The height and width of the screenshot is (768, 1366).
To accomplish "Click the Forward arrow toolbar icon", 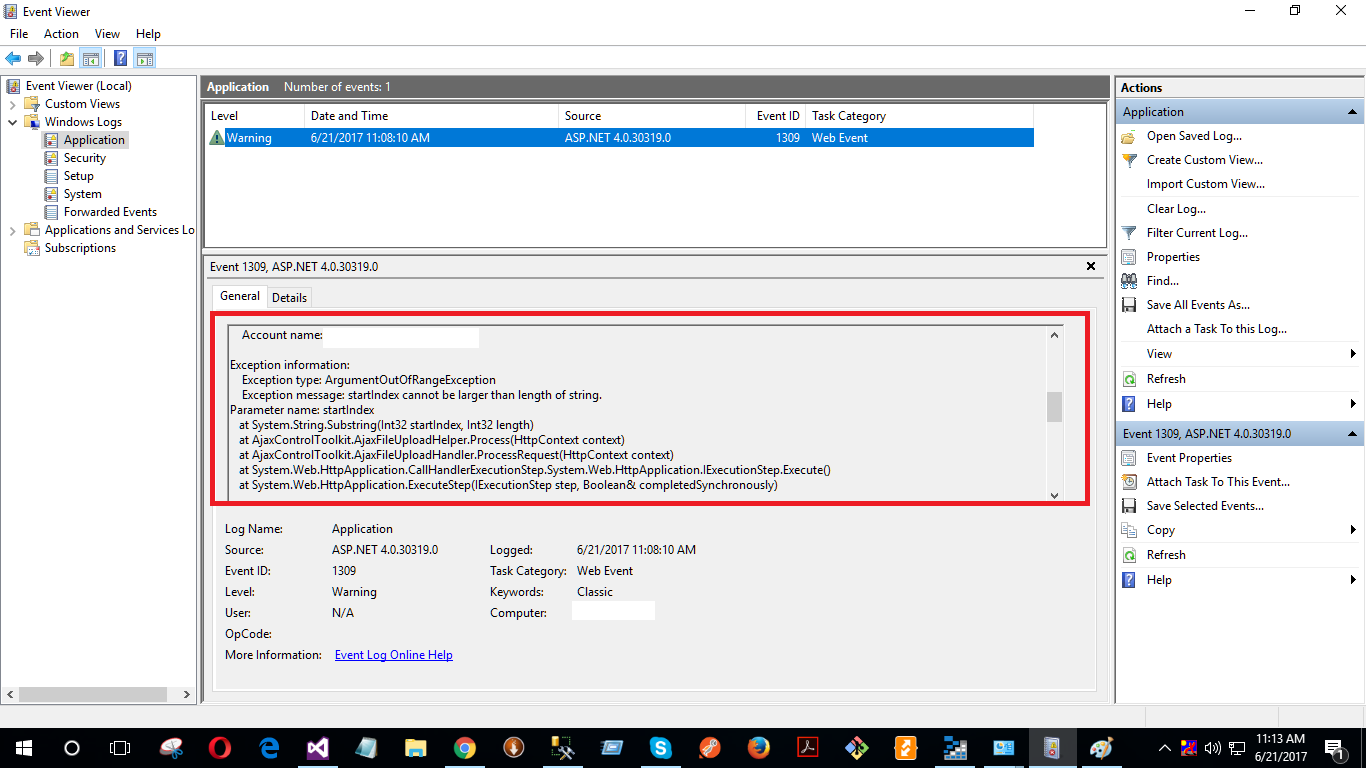I will tap(36, 59).
